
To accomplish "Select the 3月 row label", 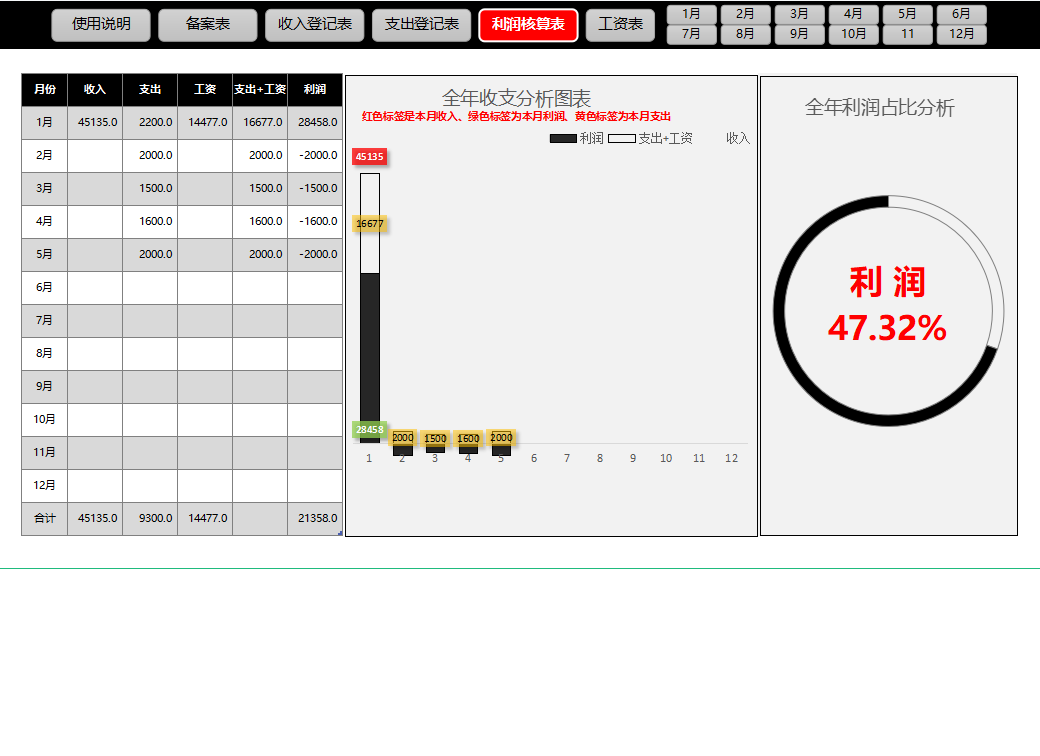I will click(x=44, y=189).
